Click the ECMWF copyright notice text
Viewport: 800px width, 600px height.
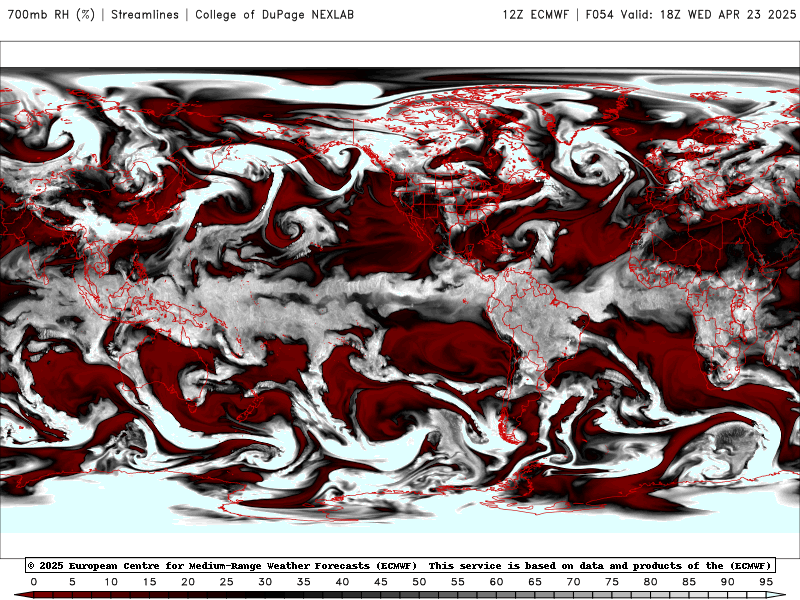pos(222,565)
